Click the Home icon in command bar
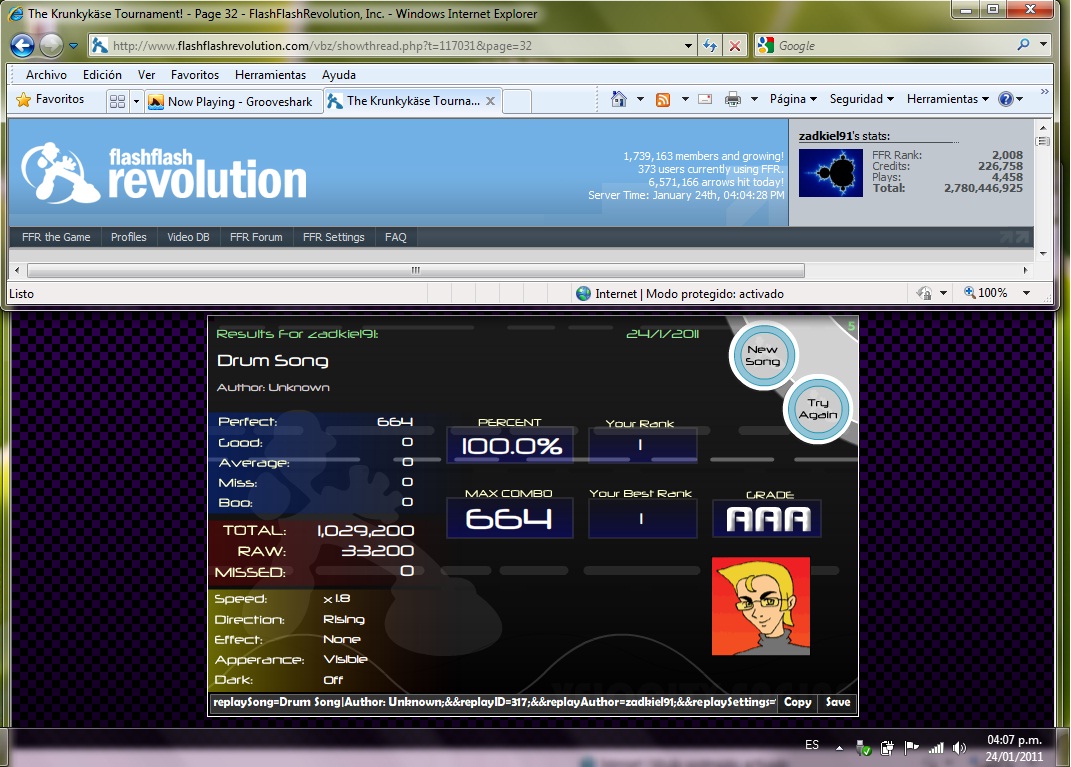1071x767 pixels. 619,100
